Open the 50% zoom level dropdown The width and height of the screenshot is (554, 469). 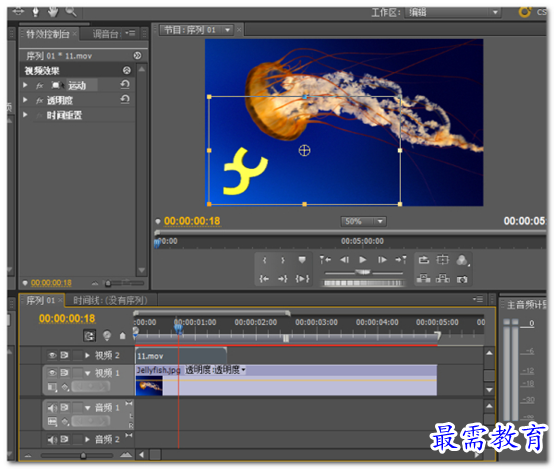pos(364,222)
